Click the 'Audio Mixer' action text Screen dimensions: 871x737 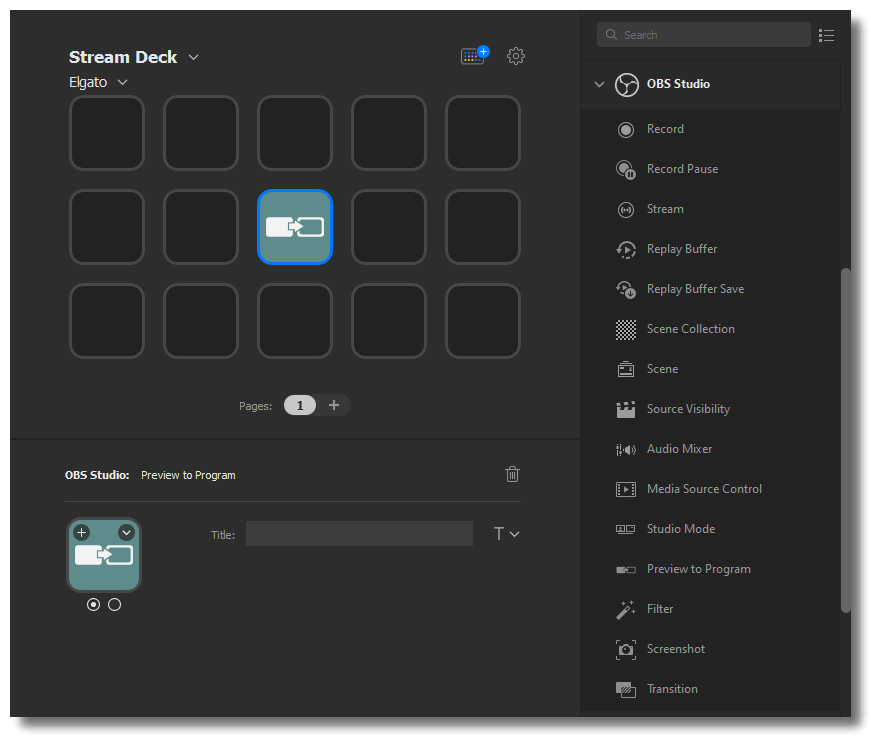679,449
